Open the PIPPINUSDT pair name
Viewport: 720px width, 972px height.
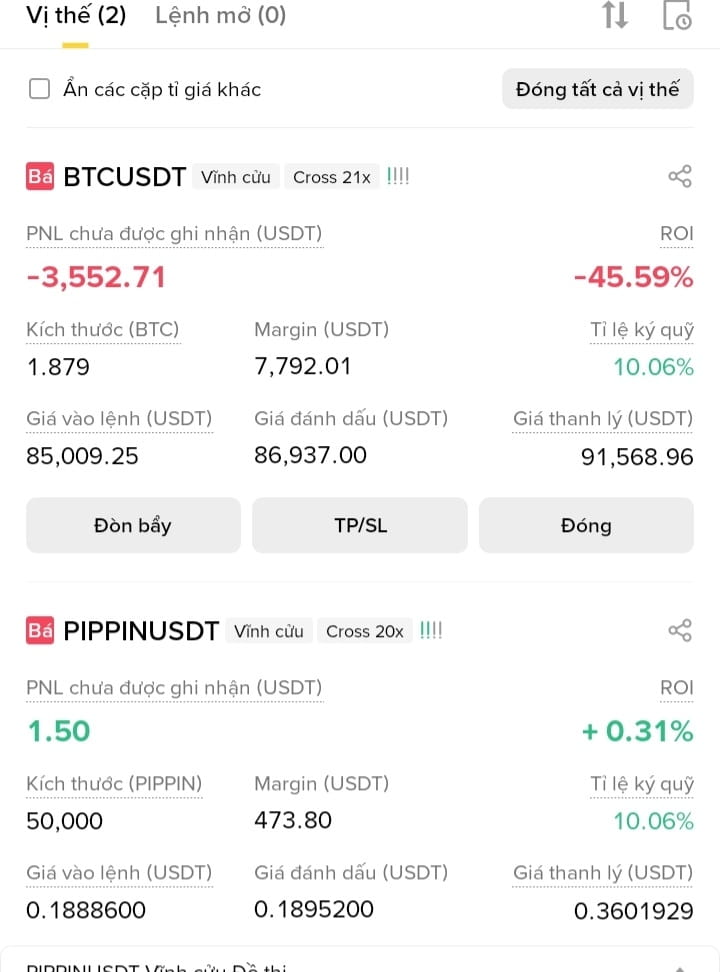[x=141, y=630]
